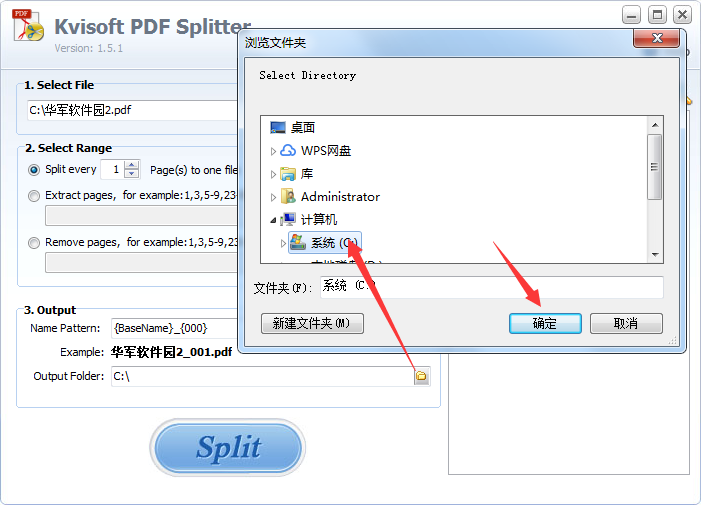This screenshot has height=505, width=701.
Task: Minimize the Kvisoft PDF Splitter window
Action: pos(631,16)
